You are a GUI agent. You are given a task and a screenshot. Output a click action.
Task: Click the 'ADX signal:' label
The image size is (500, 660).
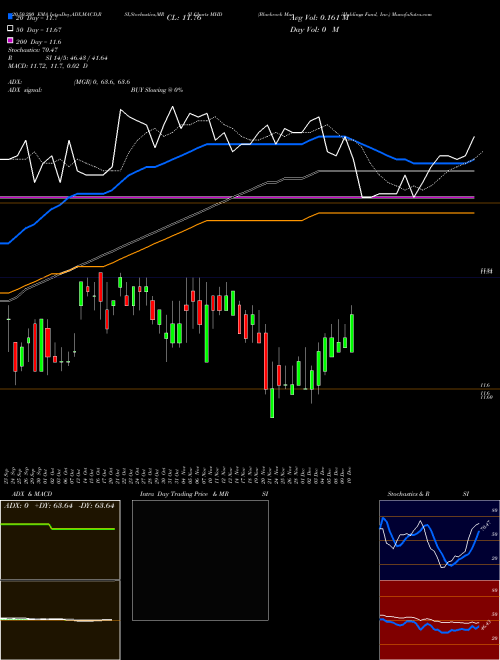tap(25, 90)
